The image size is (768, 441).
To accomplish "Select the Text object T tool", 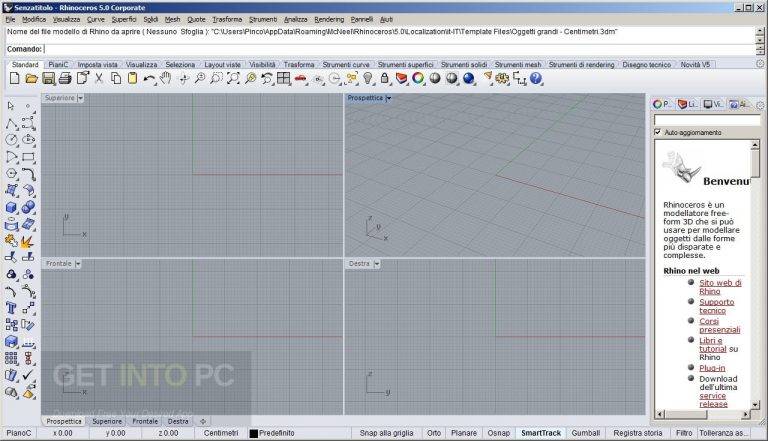I will click(x=11, y=308).
